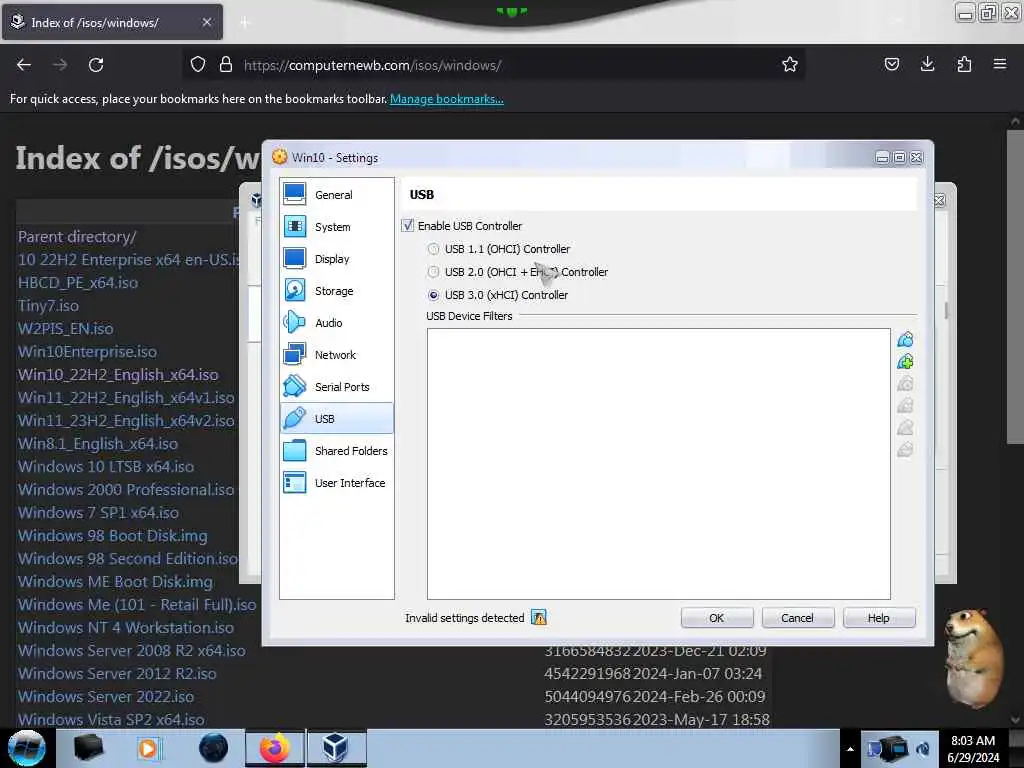This screenshot has height=768, width=1024.
Task: Go back in Firefox
Action: (x=24, y=65)
